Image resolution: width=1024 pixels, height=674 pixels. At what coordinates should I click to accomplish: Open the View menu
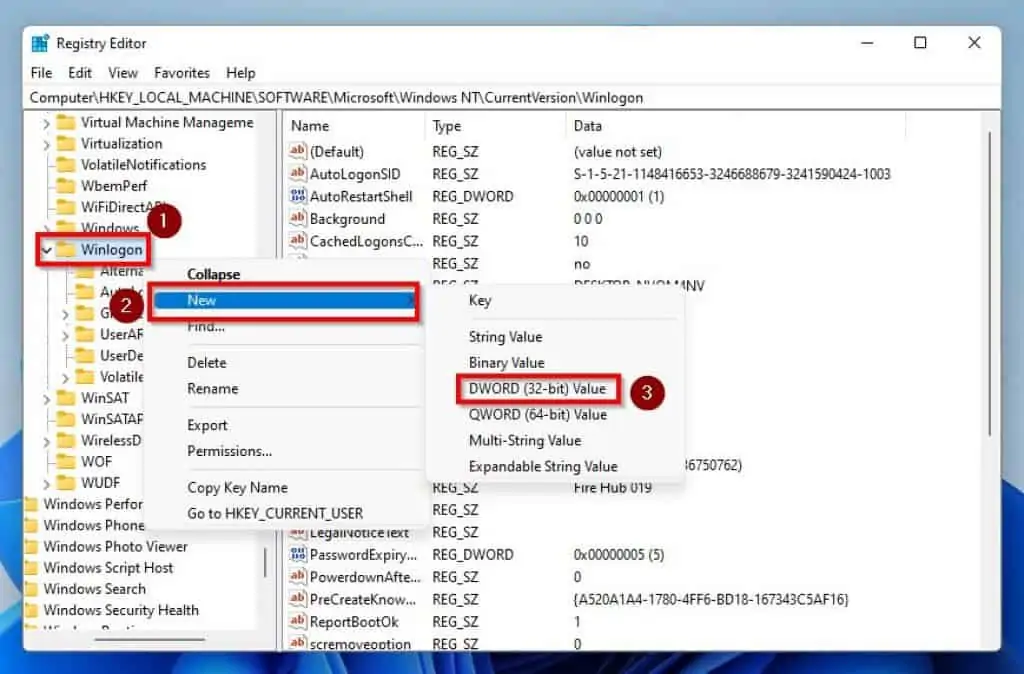coord(123,72)
